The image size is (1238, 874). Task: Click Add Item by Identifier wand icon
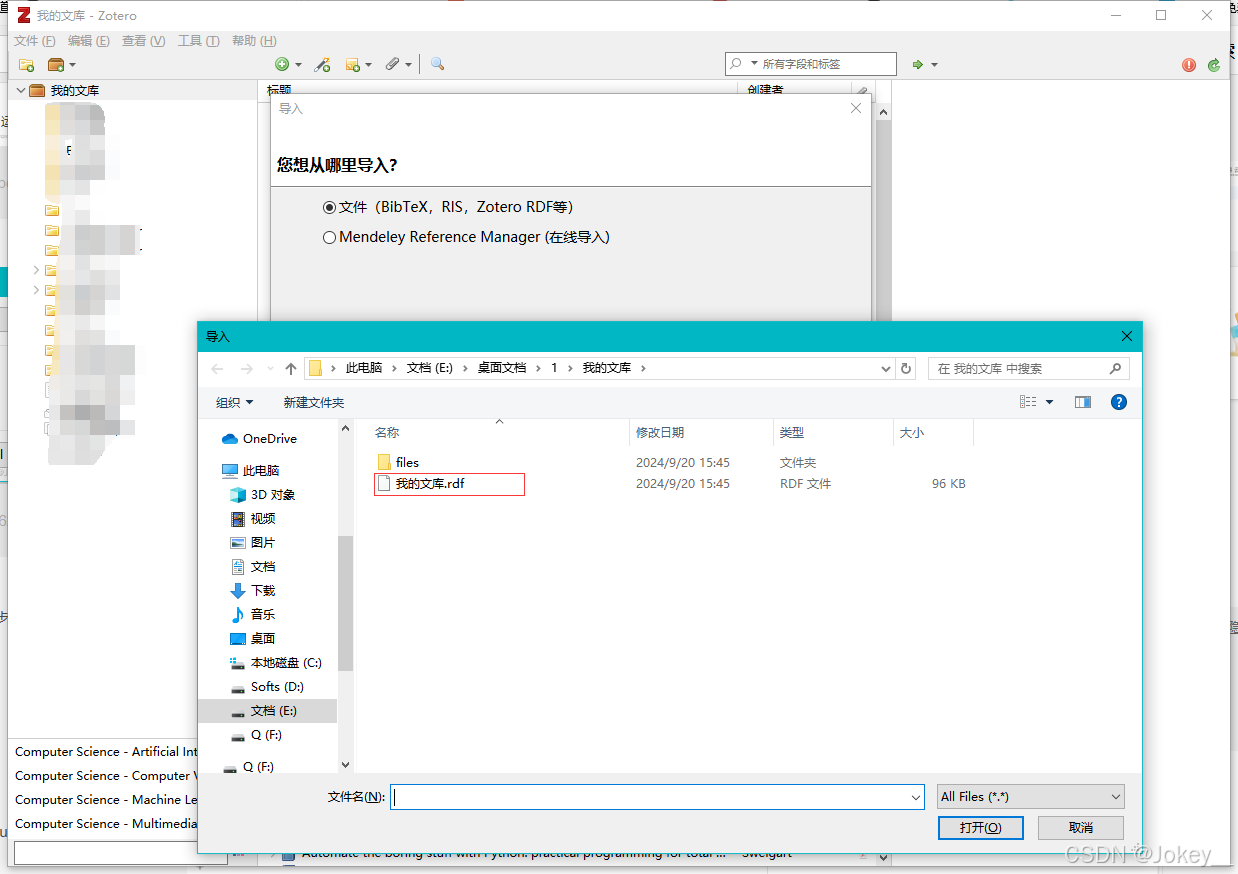click(x=322, y=64)
